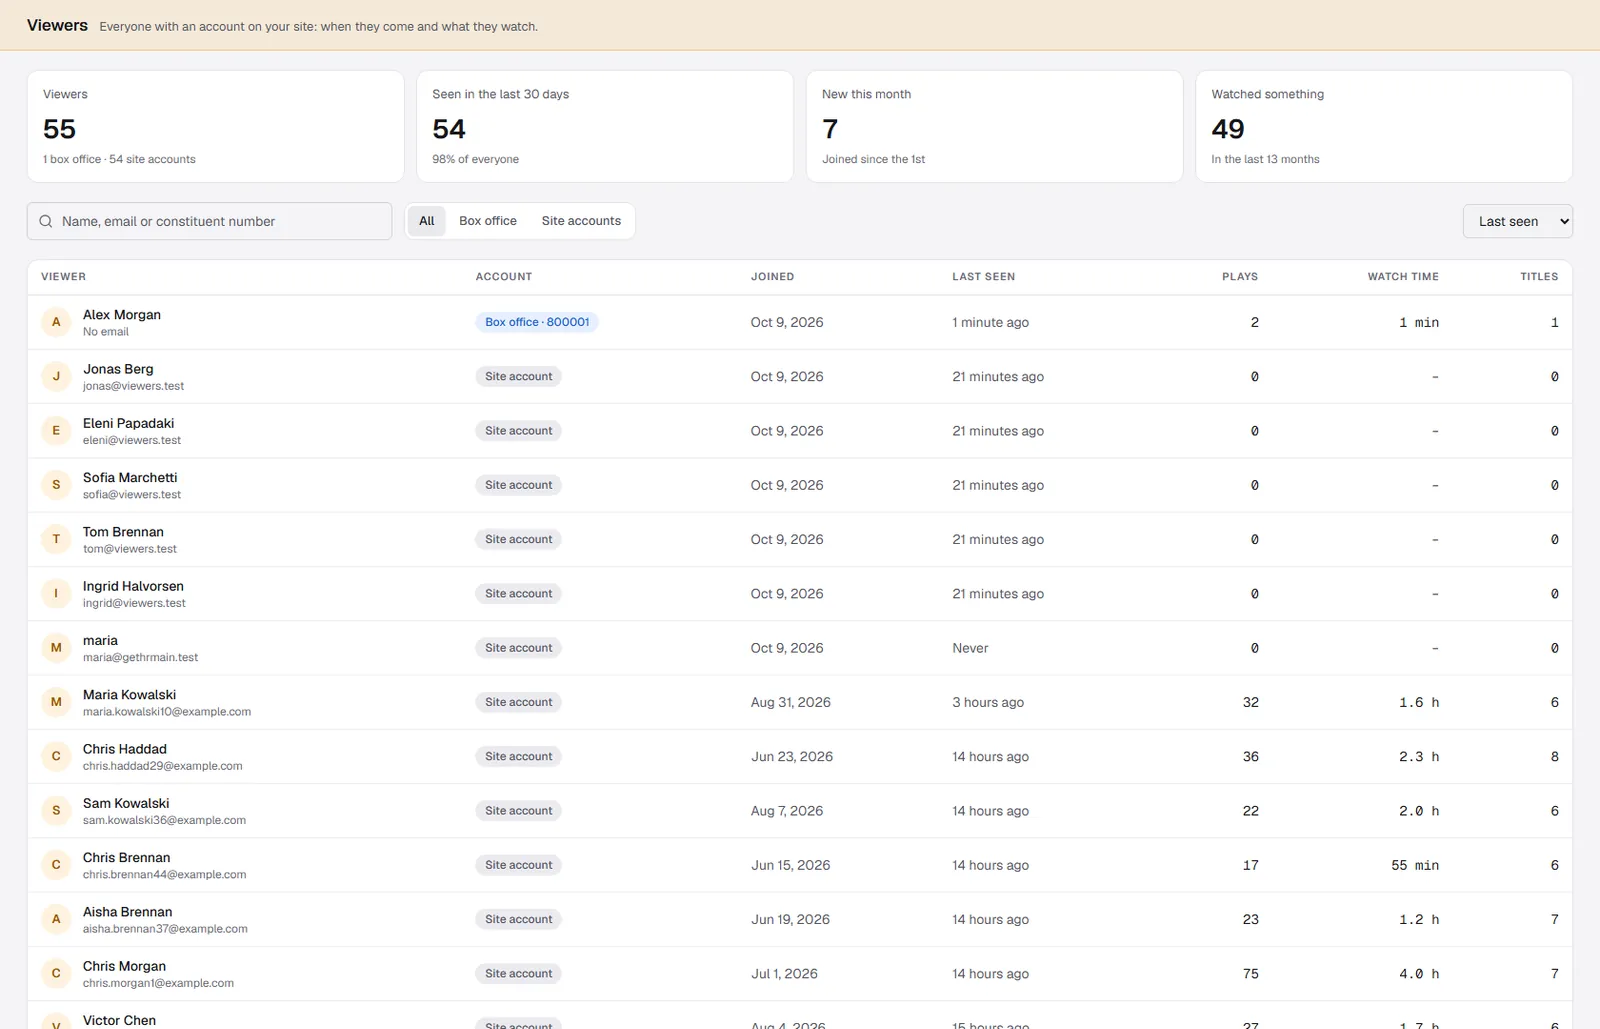The height and width of the screenshot is (1029, 1600).
Task: Click the Viewer column header
Action: 63,276
